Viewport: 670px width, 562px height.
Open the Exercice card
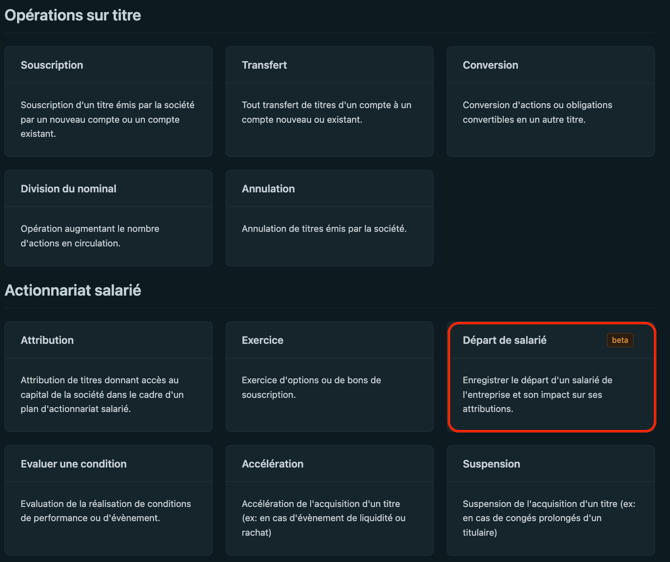[329, 377]
